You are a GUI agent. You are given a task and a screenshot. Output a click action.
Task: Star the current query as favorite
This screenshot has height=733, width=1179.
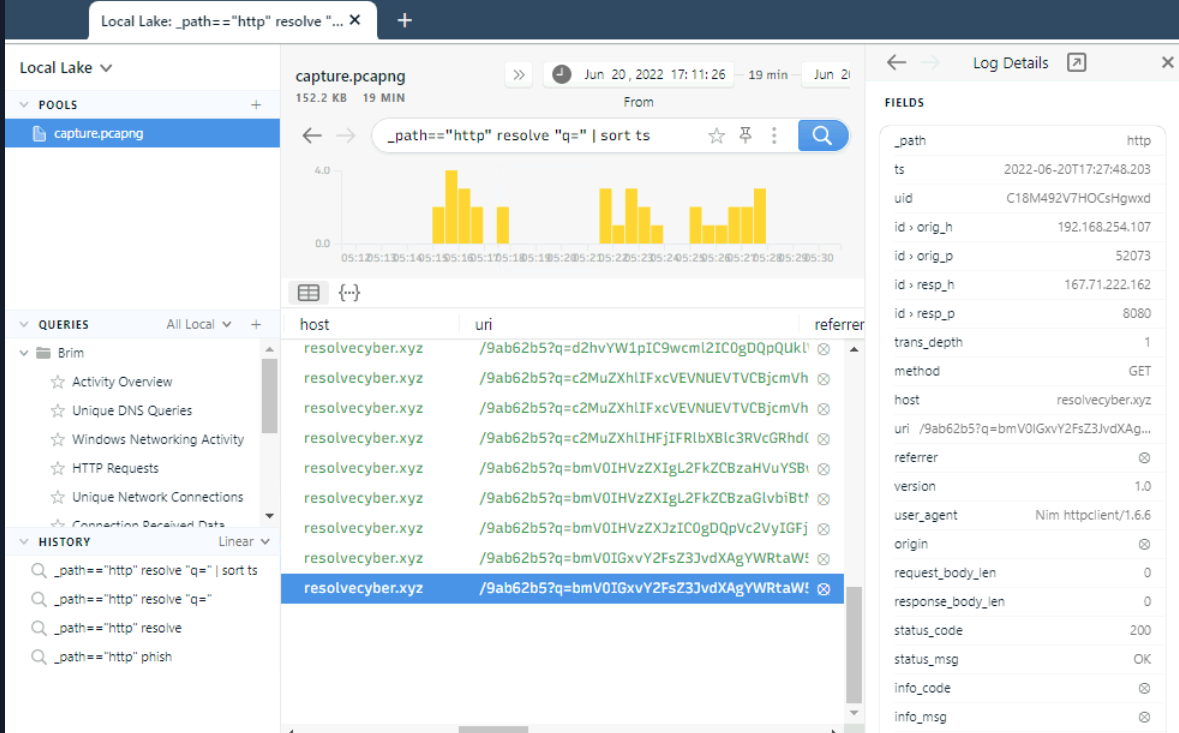coord(716,136)
